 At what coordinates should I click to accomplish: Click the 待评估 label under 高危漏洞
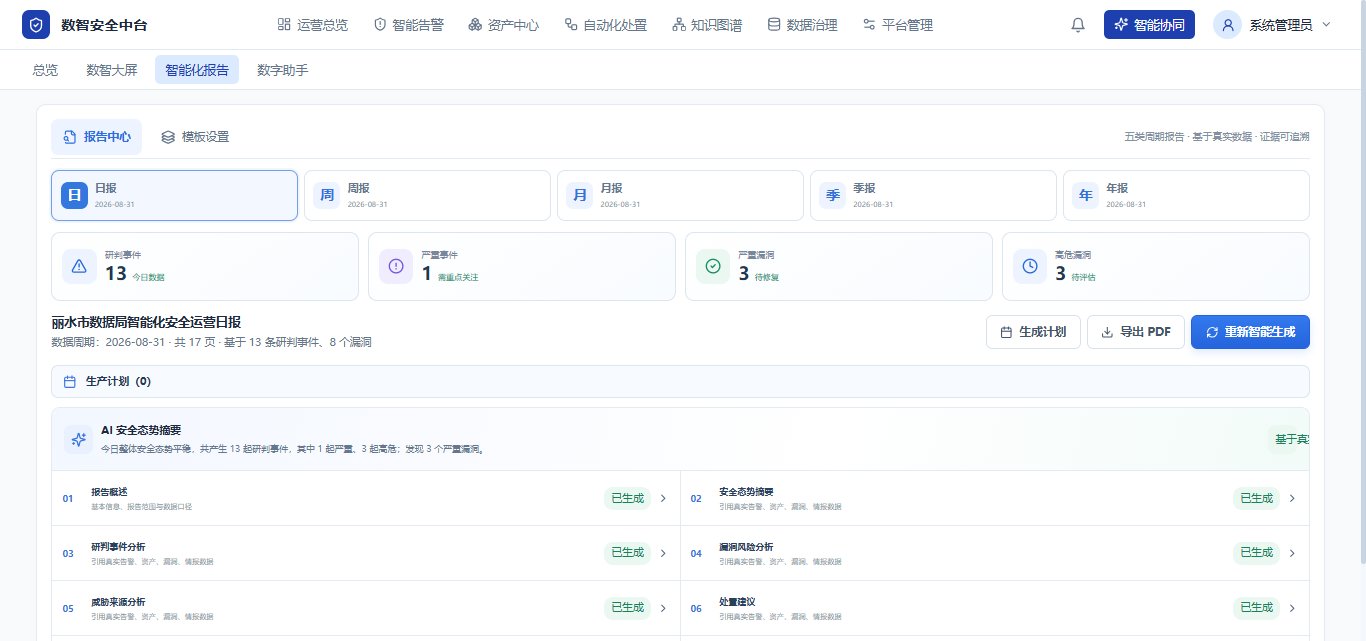[1083, 277]
